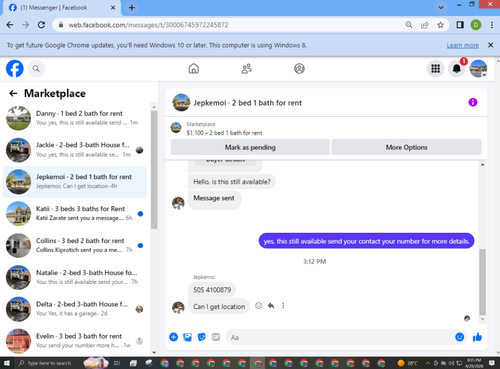Choose a GIF icon
Viewport: 500px width, 369px height.
pos(216,337)
